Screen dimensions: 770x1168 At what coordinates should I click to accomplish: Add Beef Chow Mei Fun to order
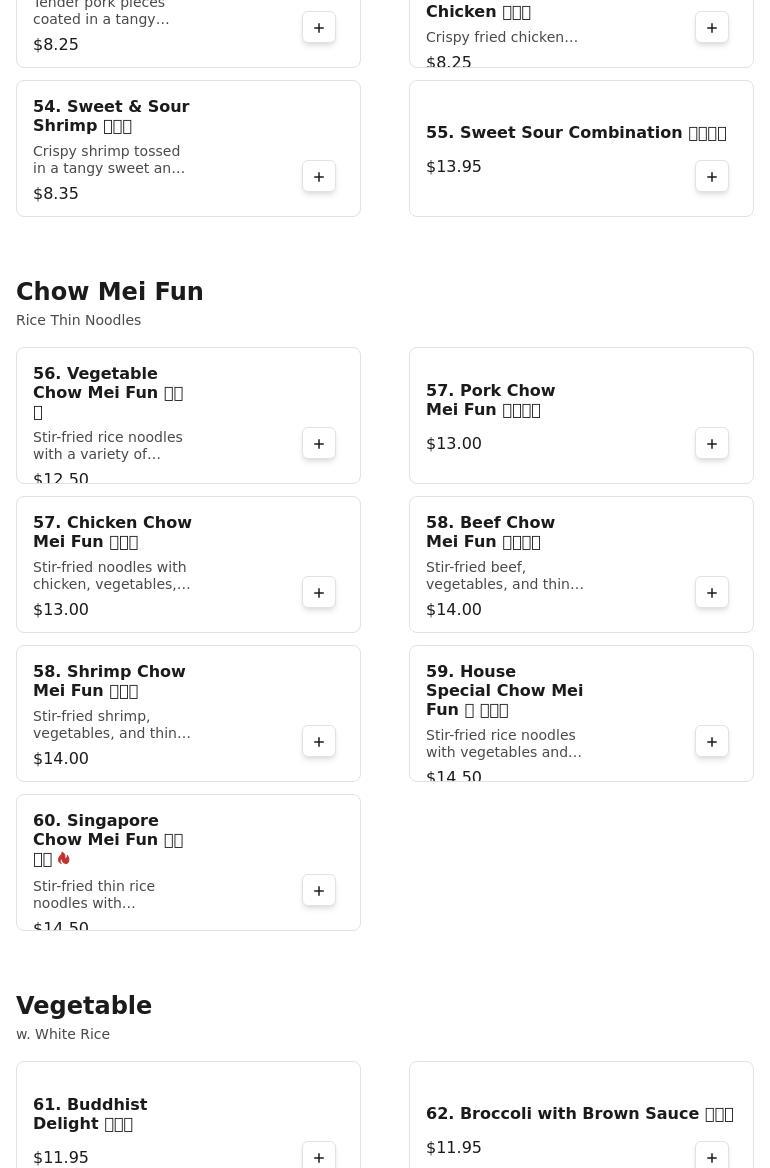tap(712, 593)
